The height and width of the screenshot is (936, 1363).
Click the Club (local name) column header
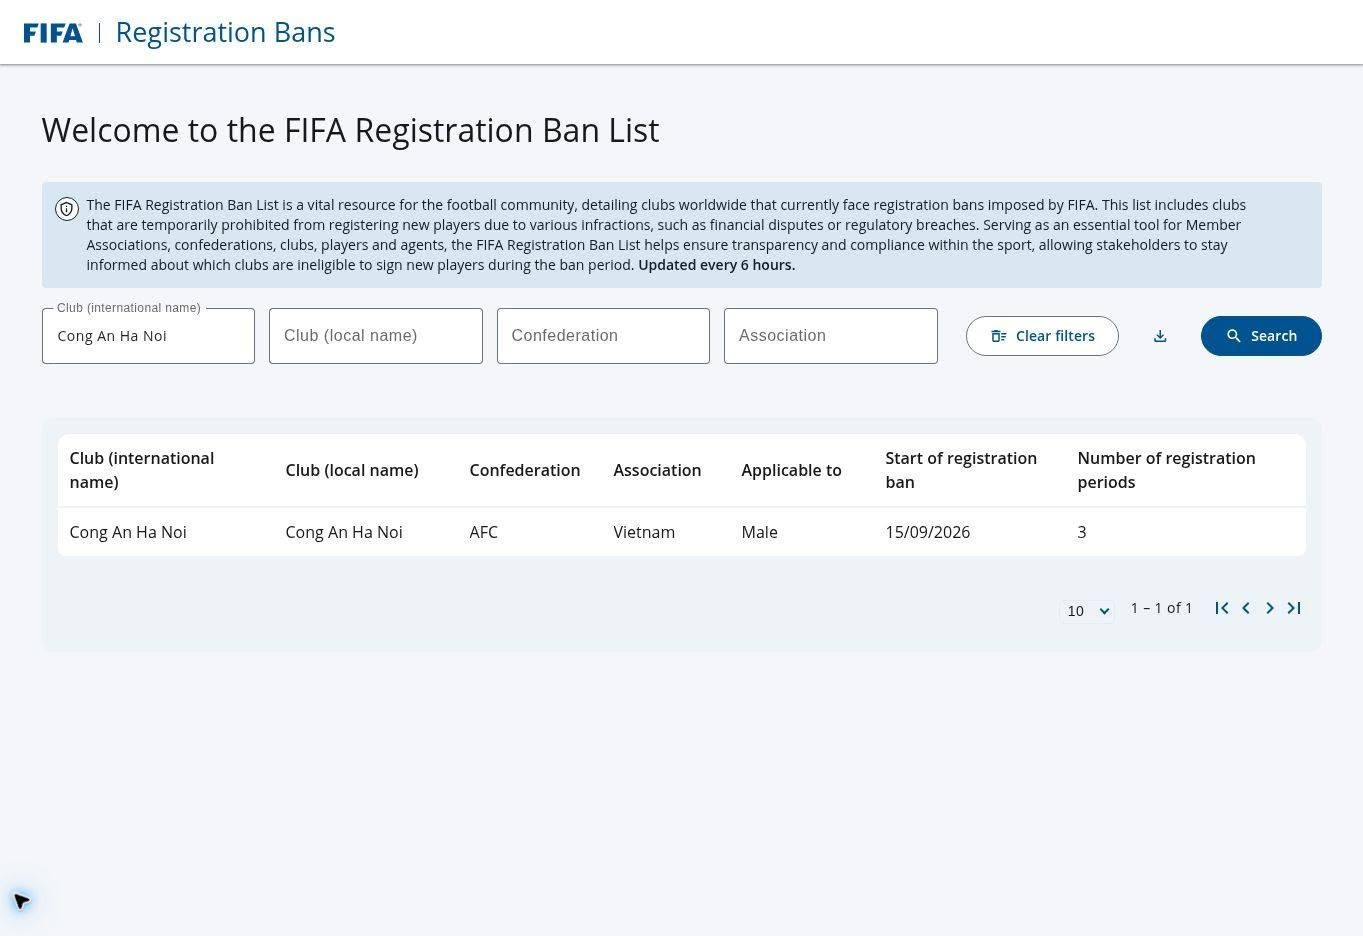[x=352, y=470]
